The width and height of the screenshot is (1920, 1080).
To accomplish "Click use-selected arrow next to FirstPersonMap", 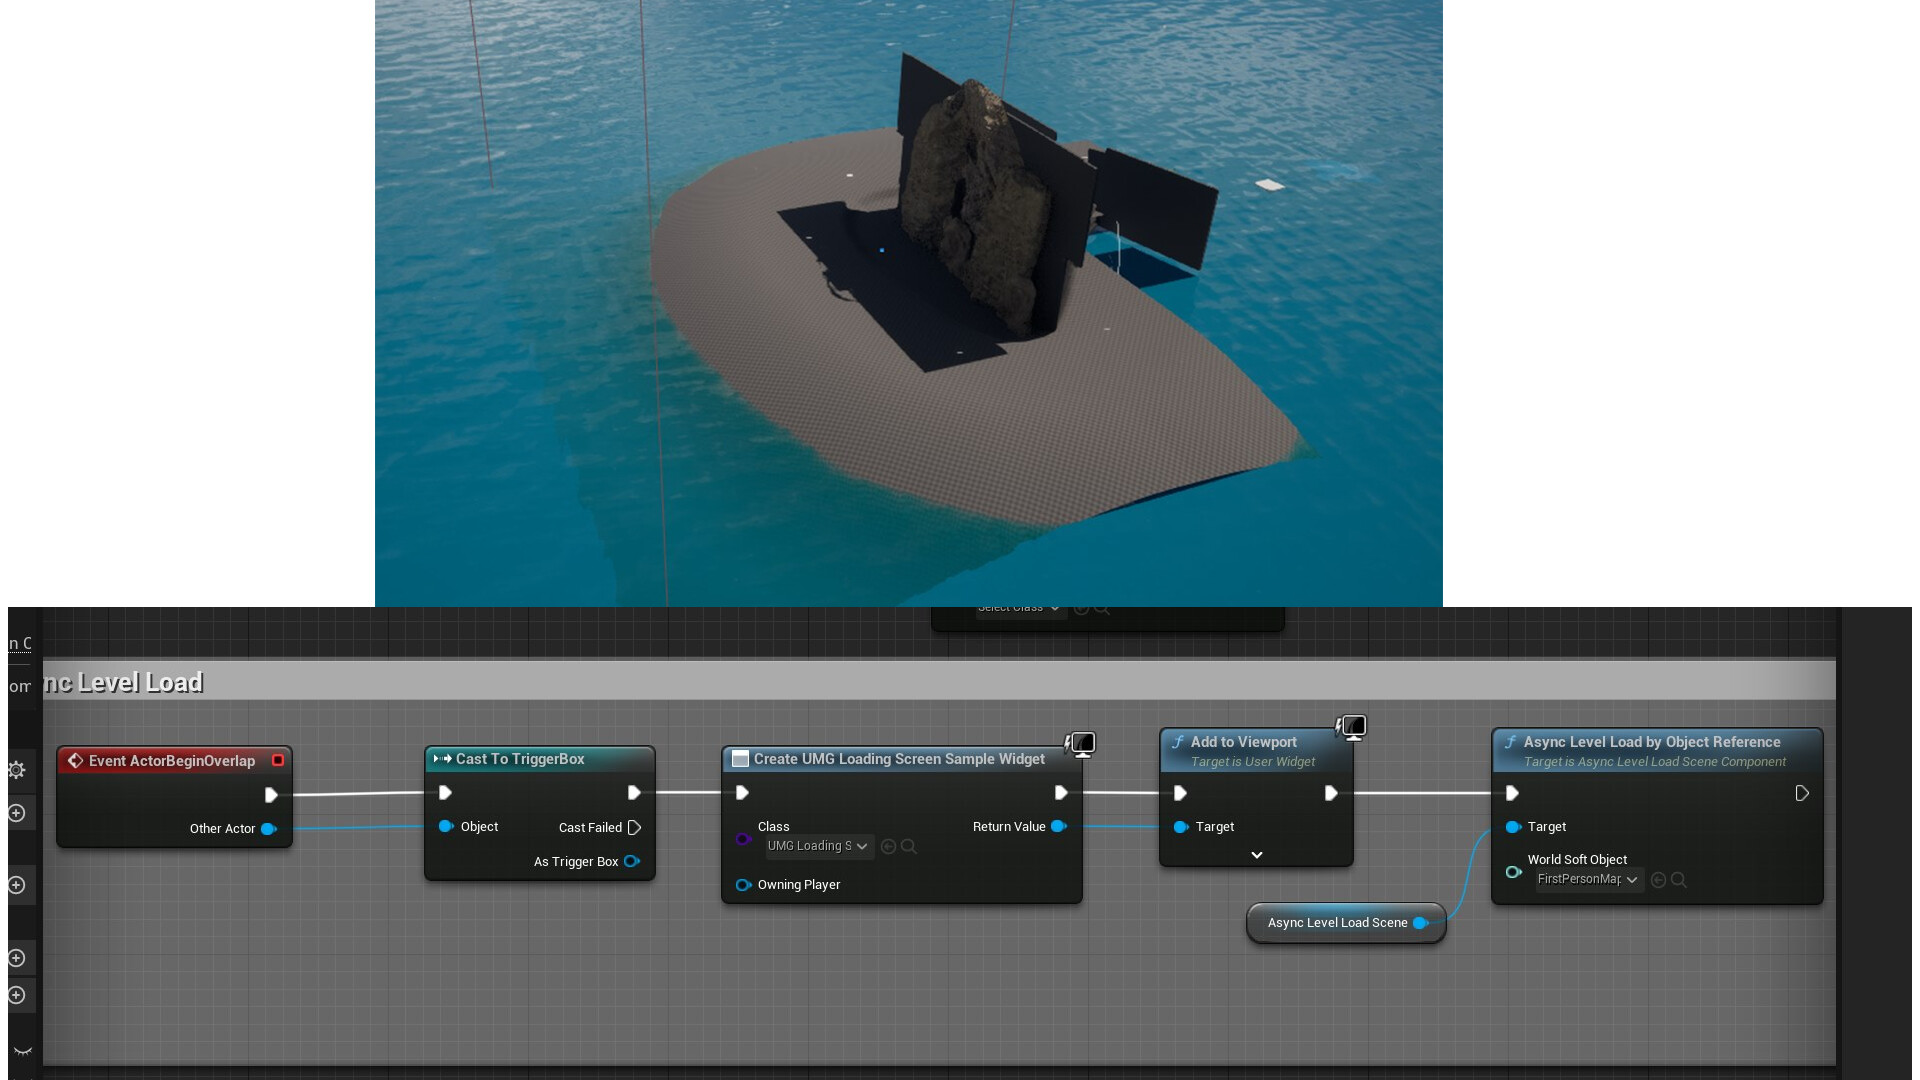I will click(1658, 880).
